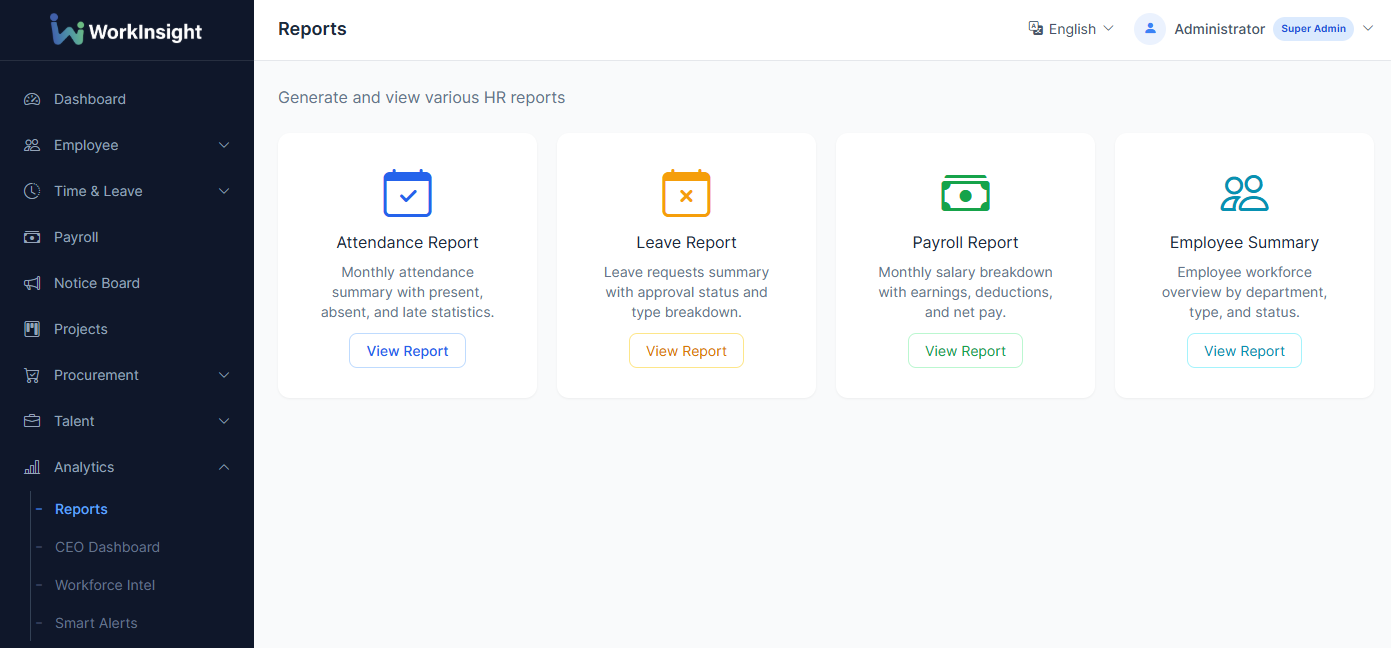Image resolution: width=1391 pixels, height=648 pixels.
Task: View the Attendance Report
Action: (407, 351)
